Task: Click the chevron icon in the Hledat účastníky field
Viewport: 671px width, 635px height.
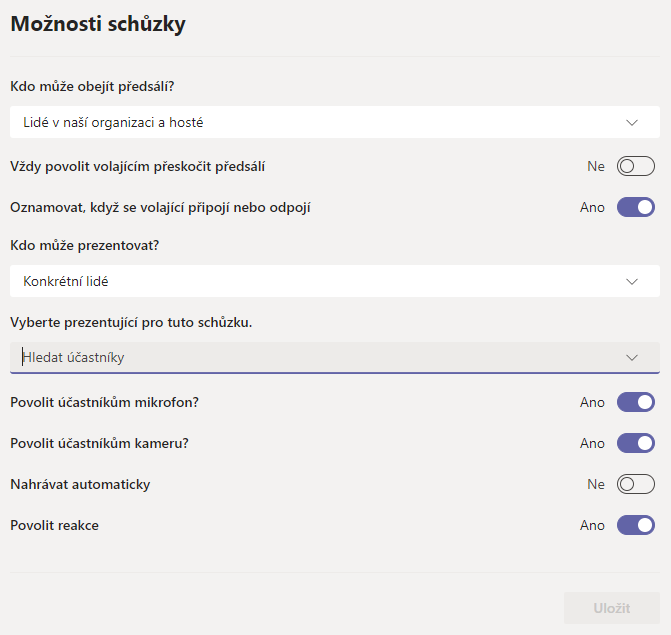Action: (x=631, y=358)
